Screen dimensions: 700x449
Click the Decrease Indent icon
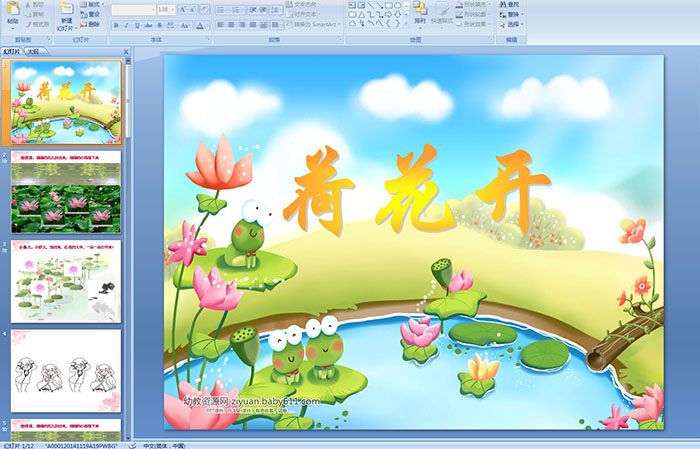click(x=253, y=10)
